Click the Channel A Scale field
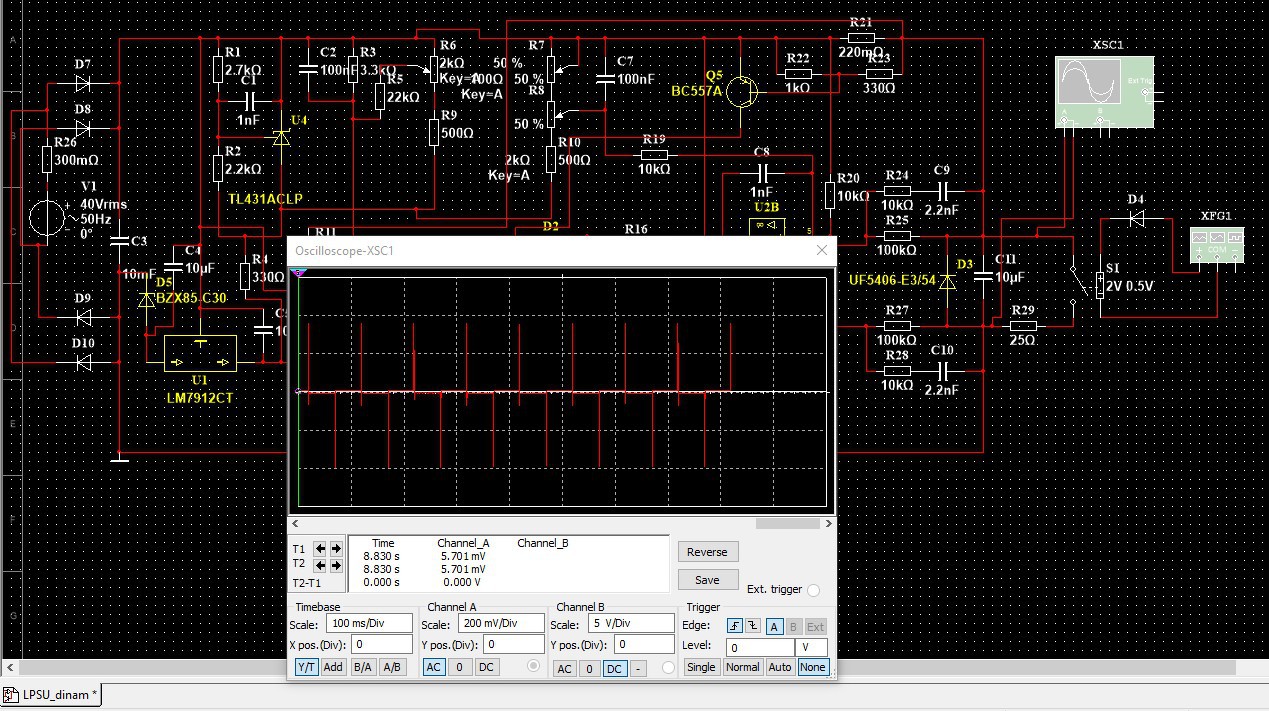This screenshot has width=1269, height=711. pos(501,623)
